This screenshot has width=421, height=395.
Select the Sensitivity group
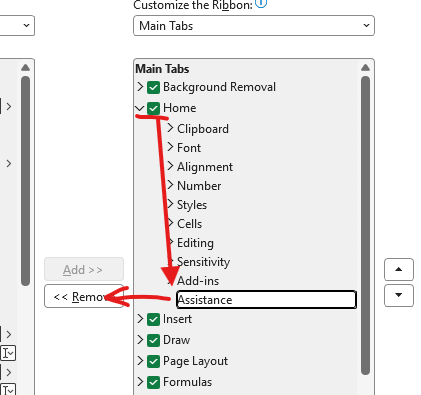click(203, 262)
